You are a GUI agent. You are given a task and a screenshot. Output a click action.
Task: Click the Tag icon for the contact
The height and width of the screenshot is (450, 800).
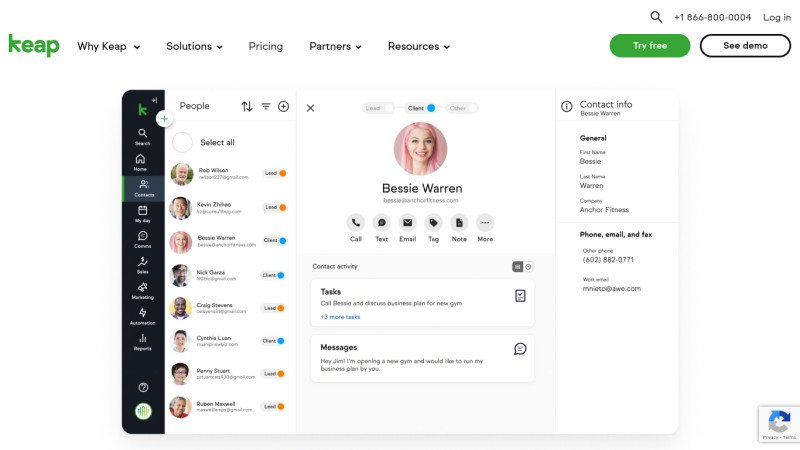[x=433, y=223]
